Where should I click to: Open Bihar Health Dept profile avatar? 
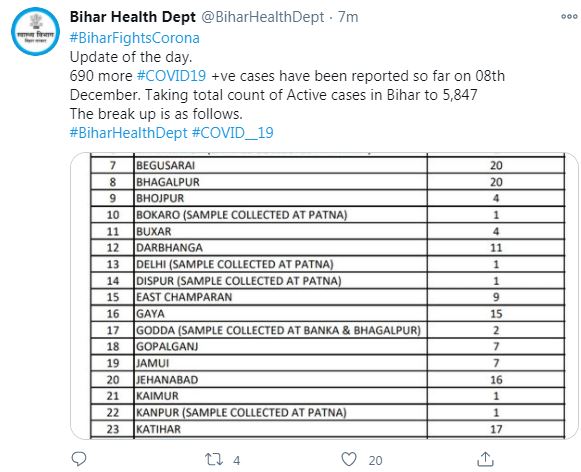pyautogui.click(x=36, y=31)
